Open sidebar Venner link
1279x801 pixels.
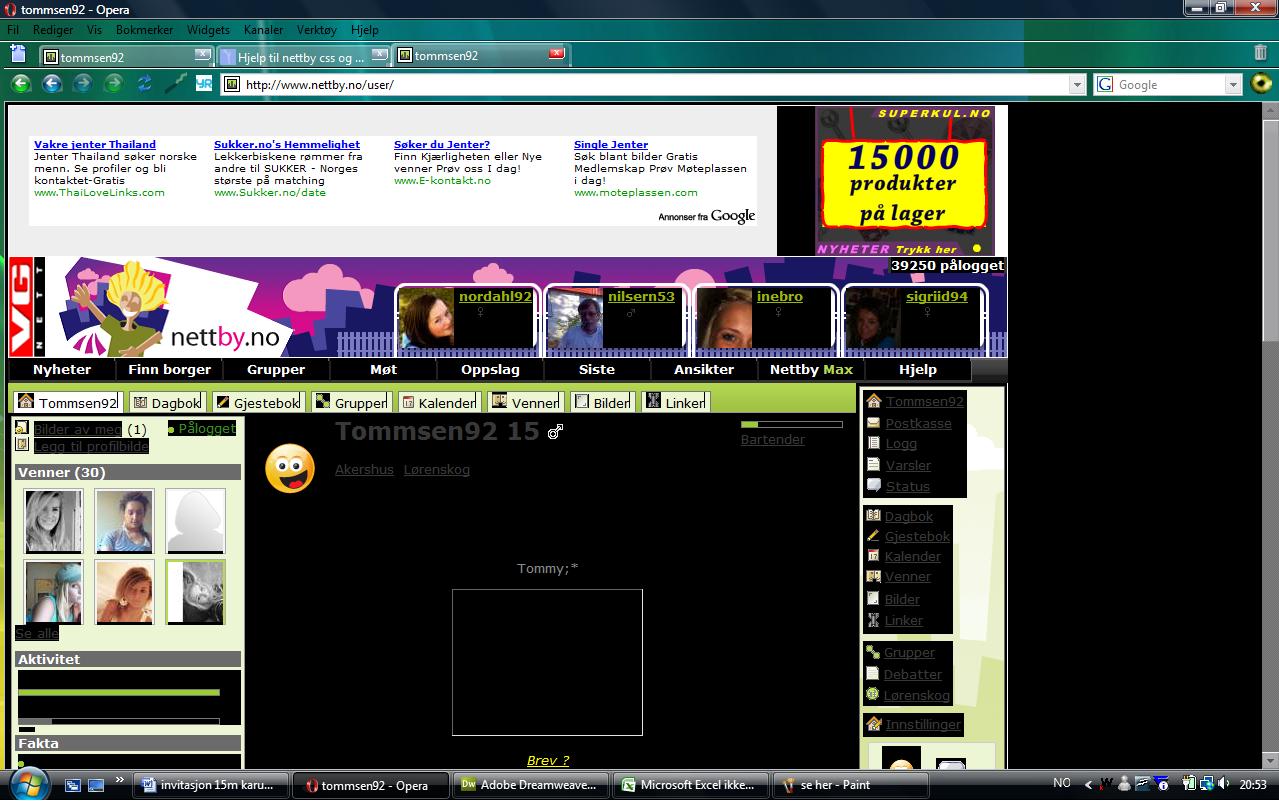pos(907,577)
